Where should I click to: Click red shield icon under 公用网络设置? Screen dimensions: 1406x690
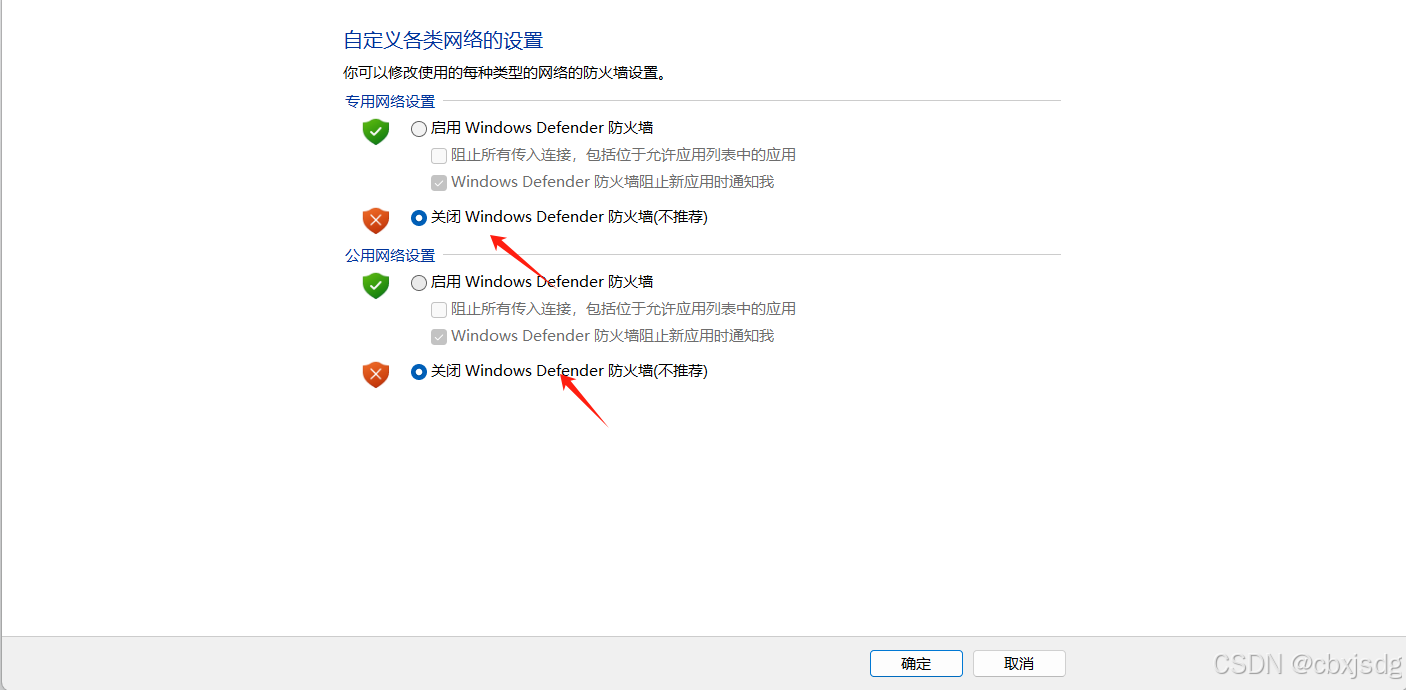(x=375, y=374)
